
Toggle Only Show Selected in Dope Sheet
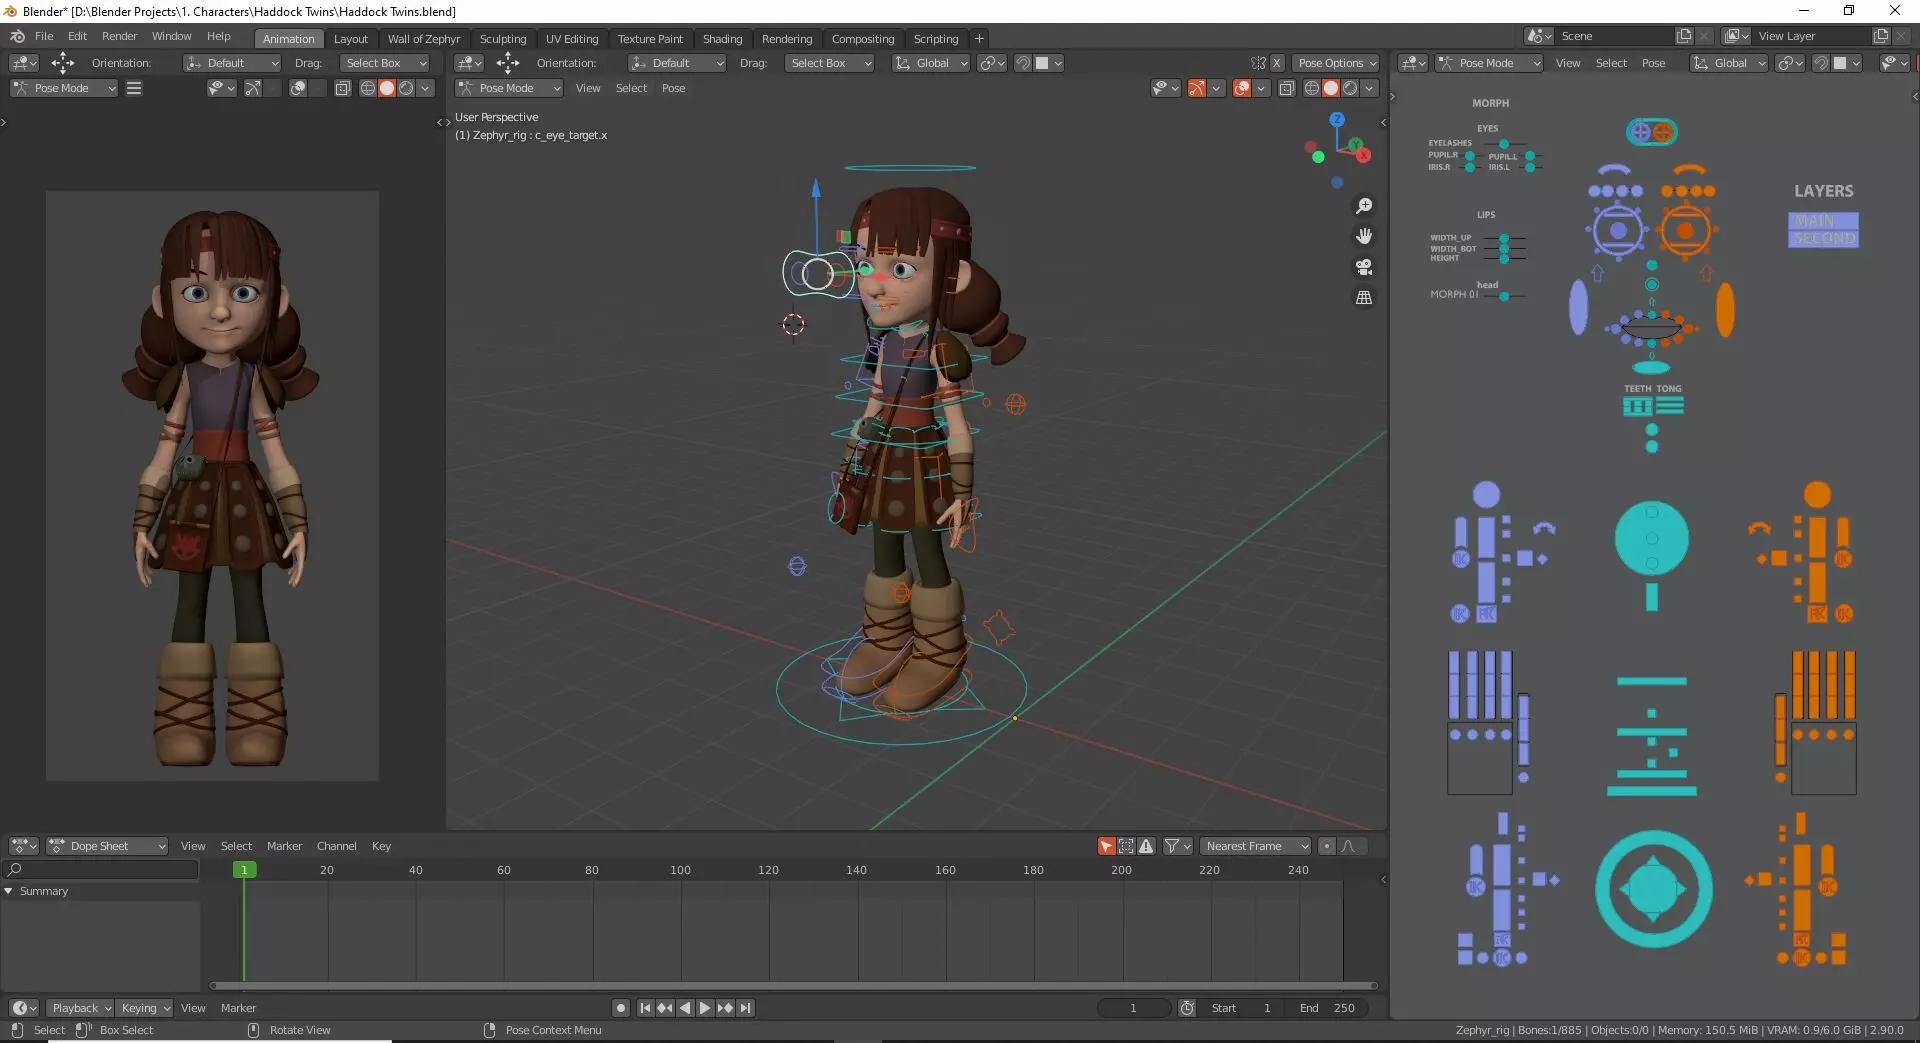(1106, 846)
